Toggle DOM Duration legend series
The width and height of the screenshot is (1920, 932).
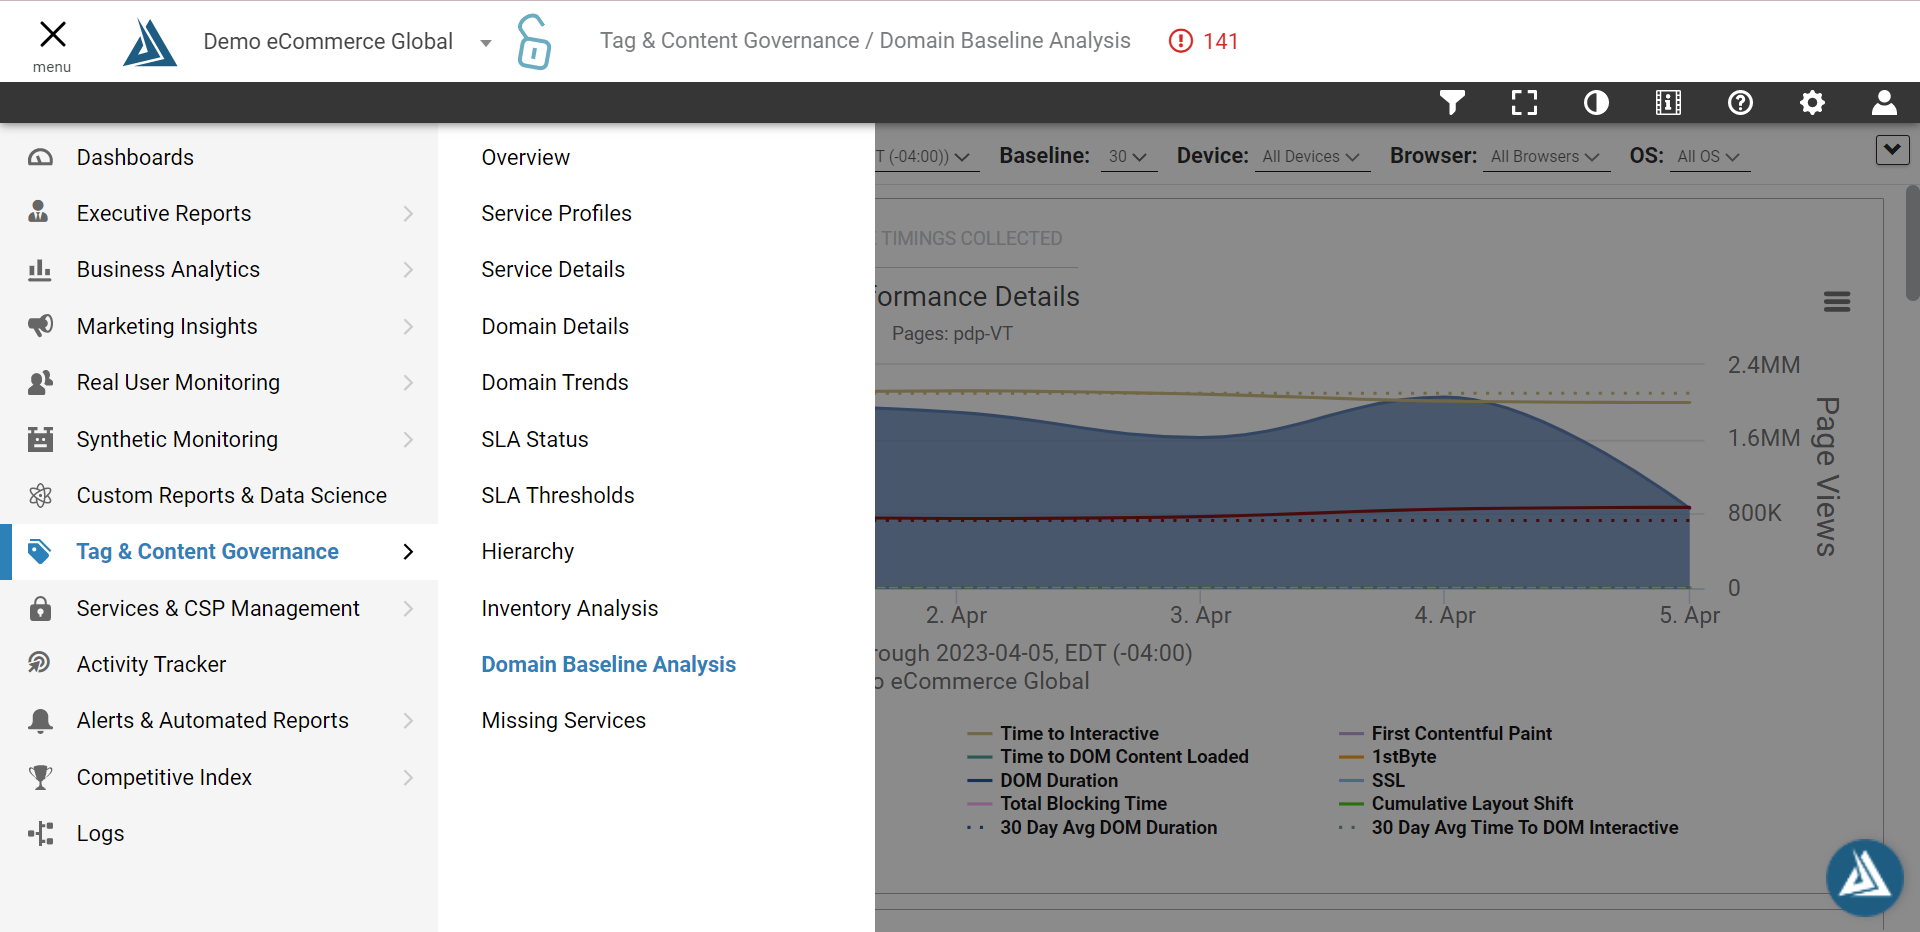click(1043, 780)
